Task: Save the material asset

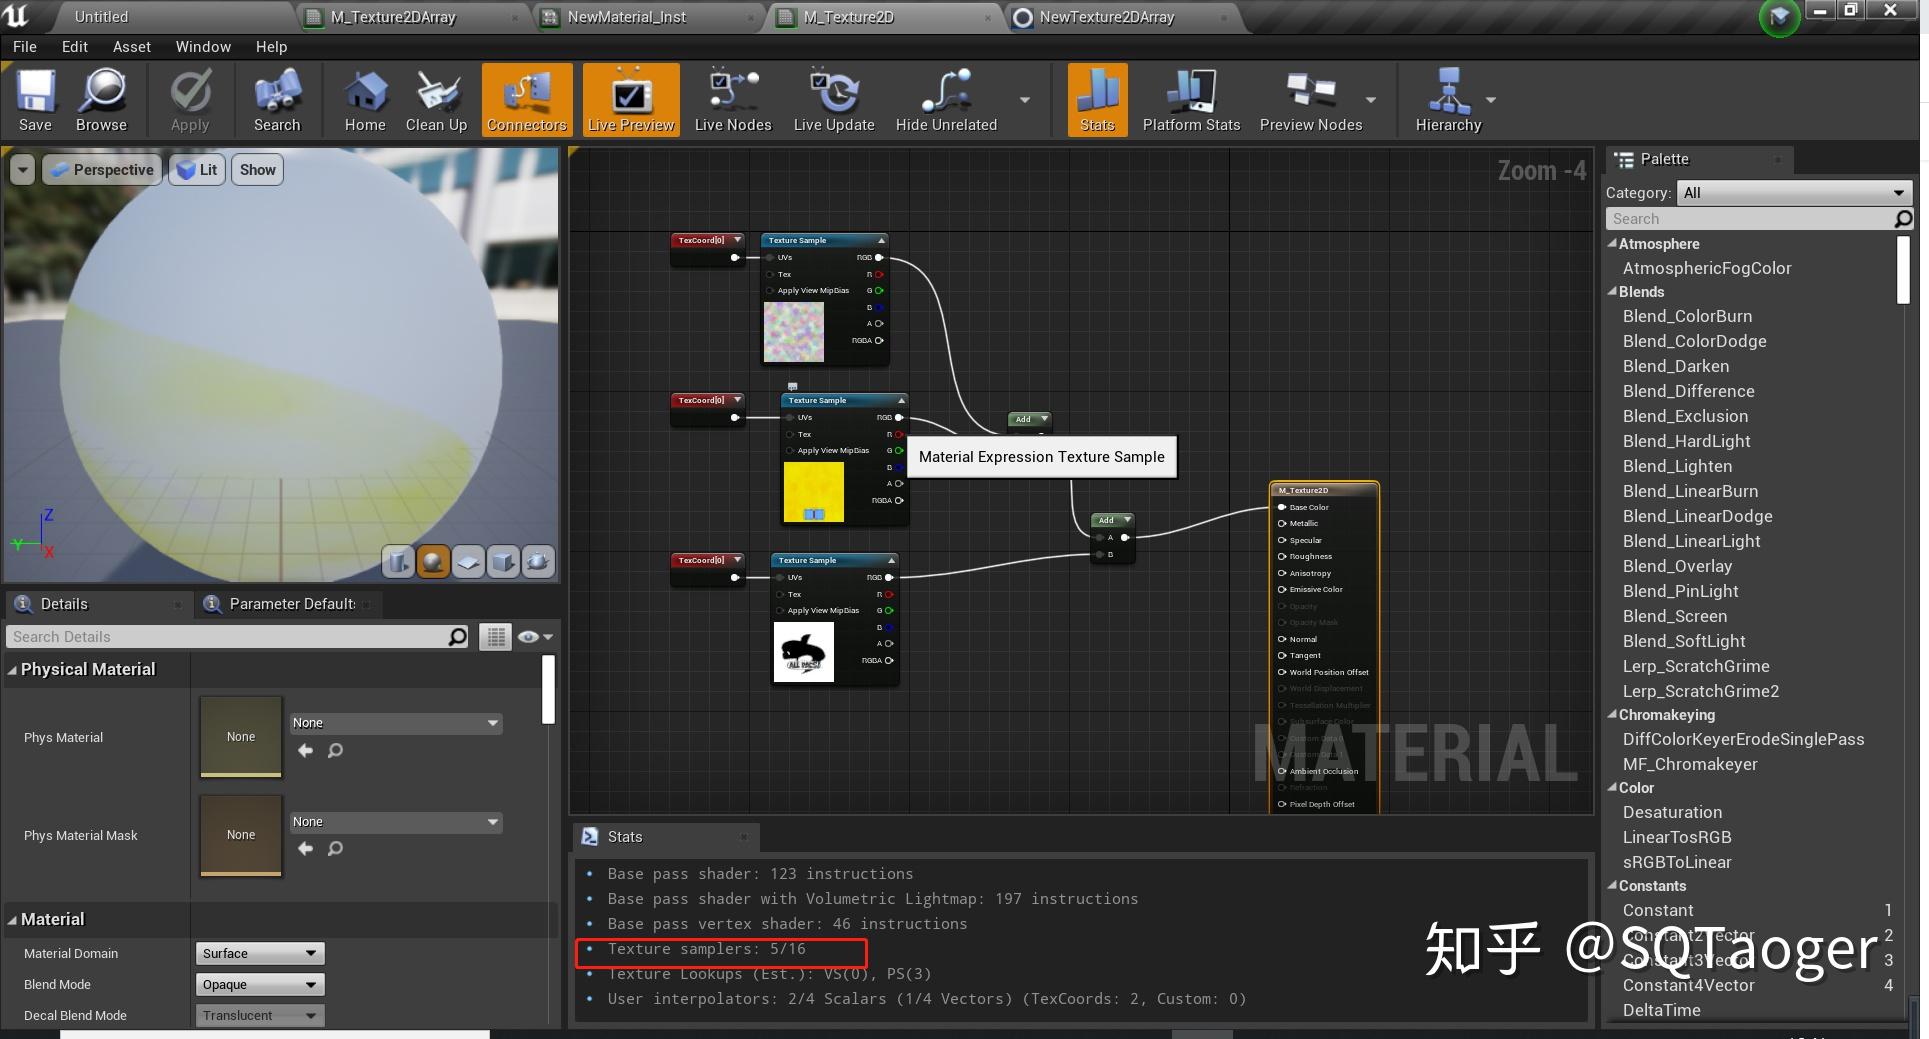Action: pyautogui.click(x=35, y=99)
